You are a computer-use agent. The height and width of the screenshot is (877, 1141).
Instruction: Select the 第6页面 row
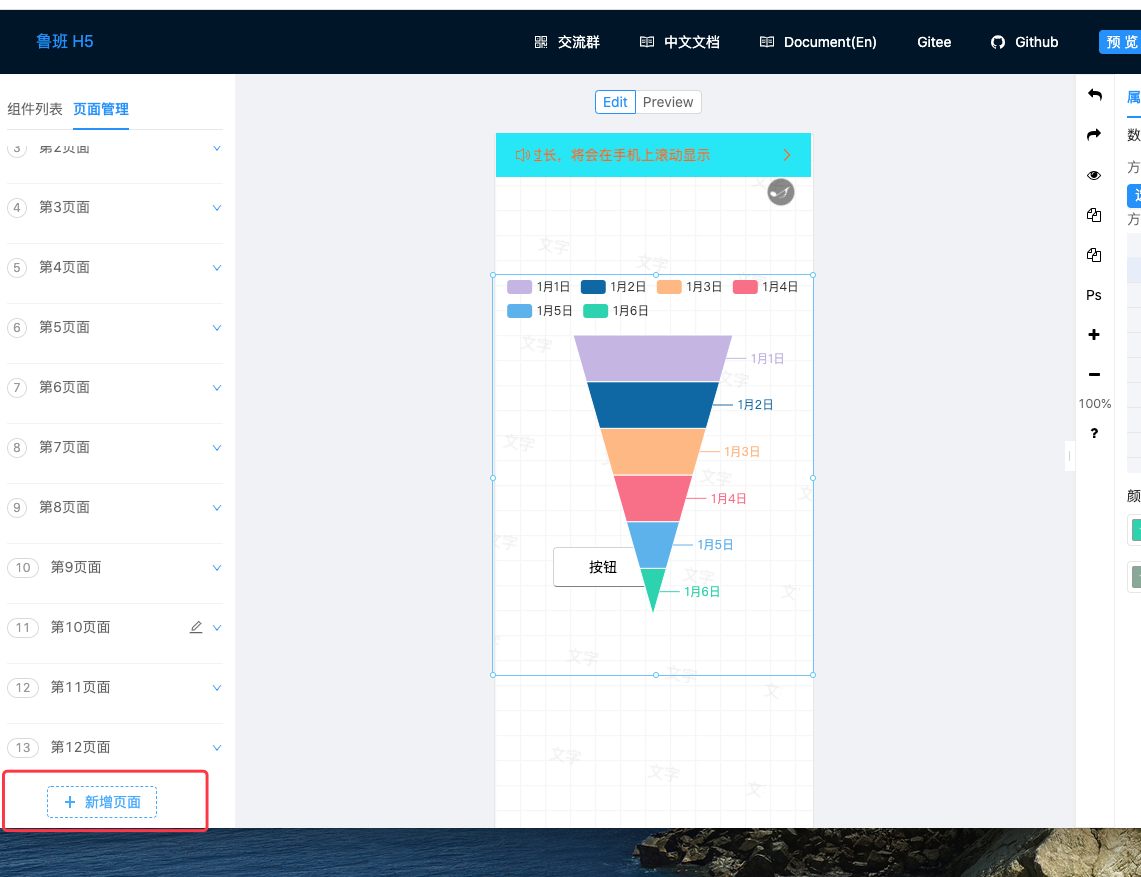tap(115, 387)
